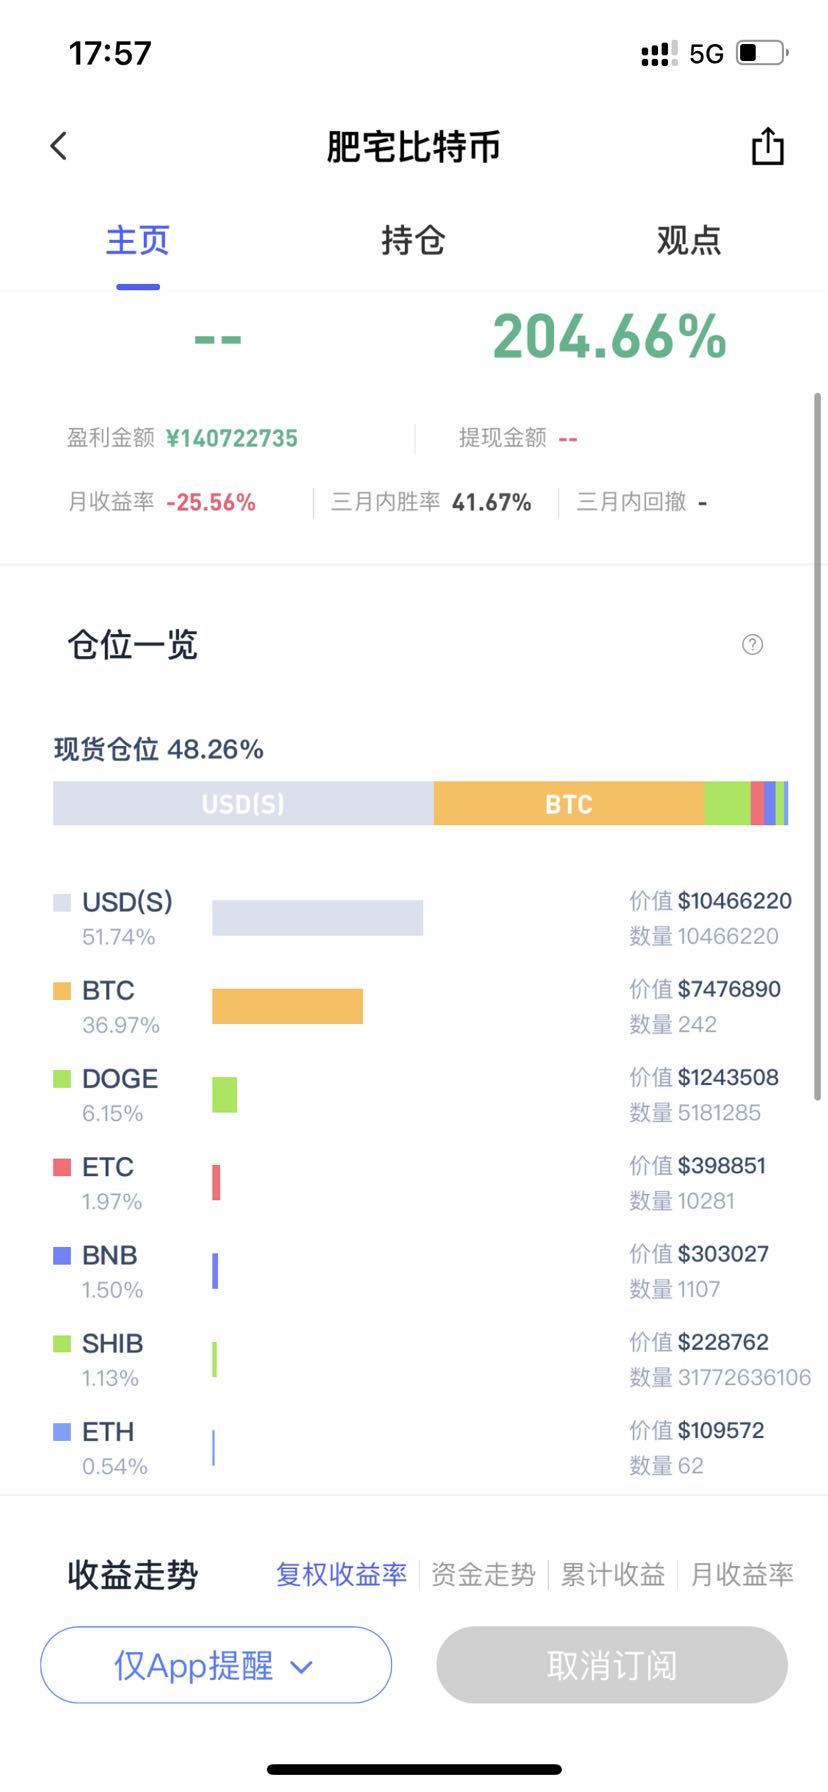Click the ETC red legend square

click(62, 1167)
